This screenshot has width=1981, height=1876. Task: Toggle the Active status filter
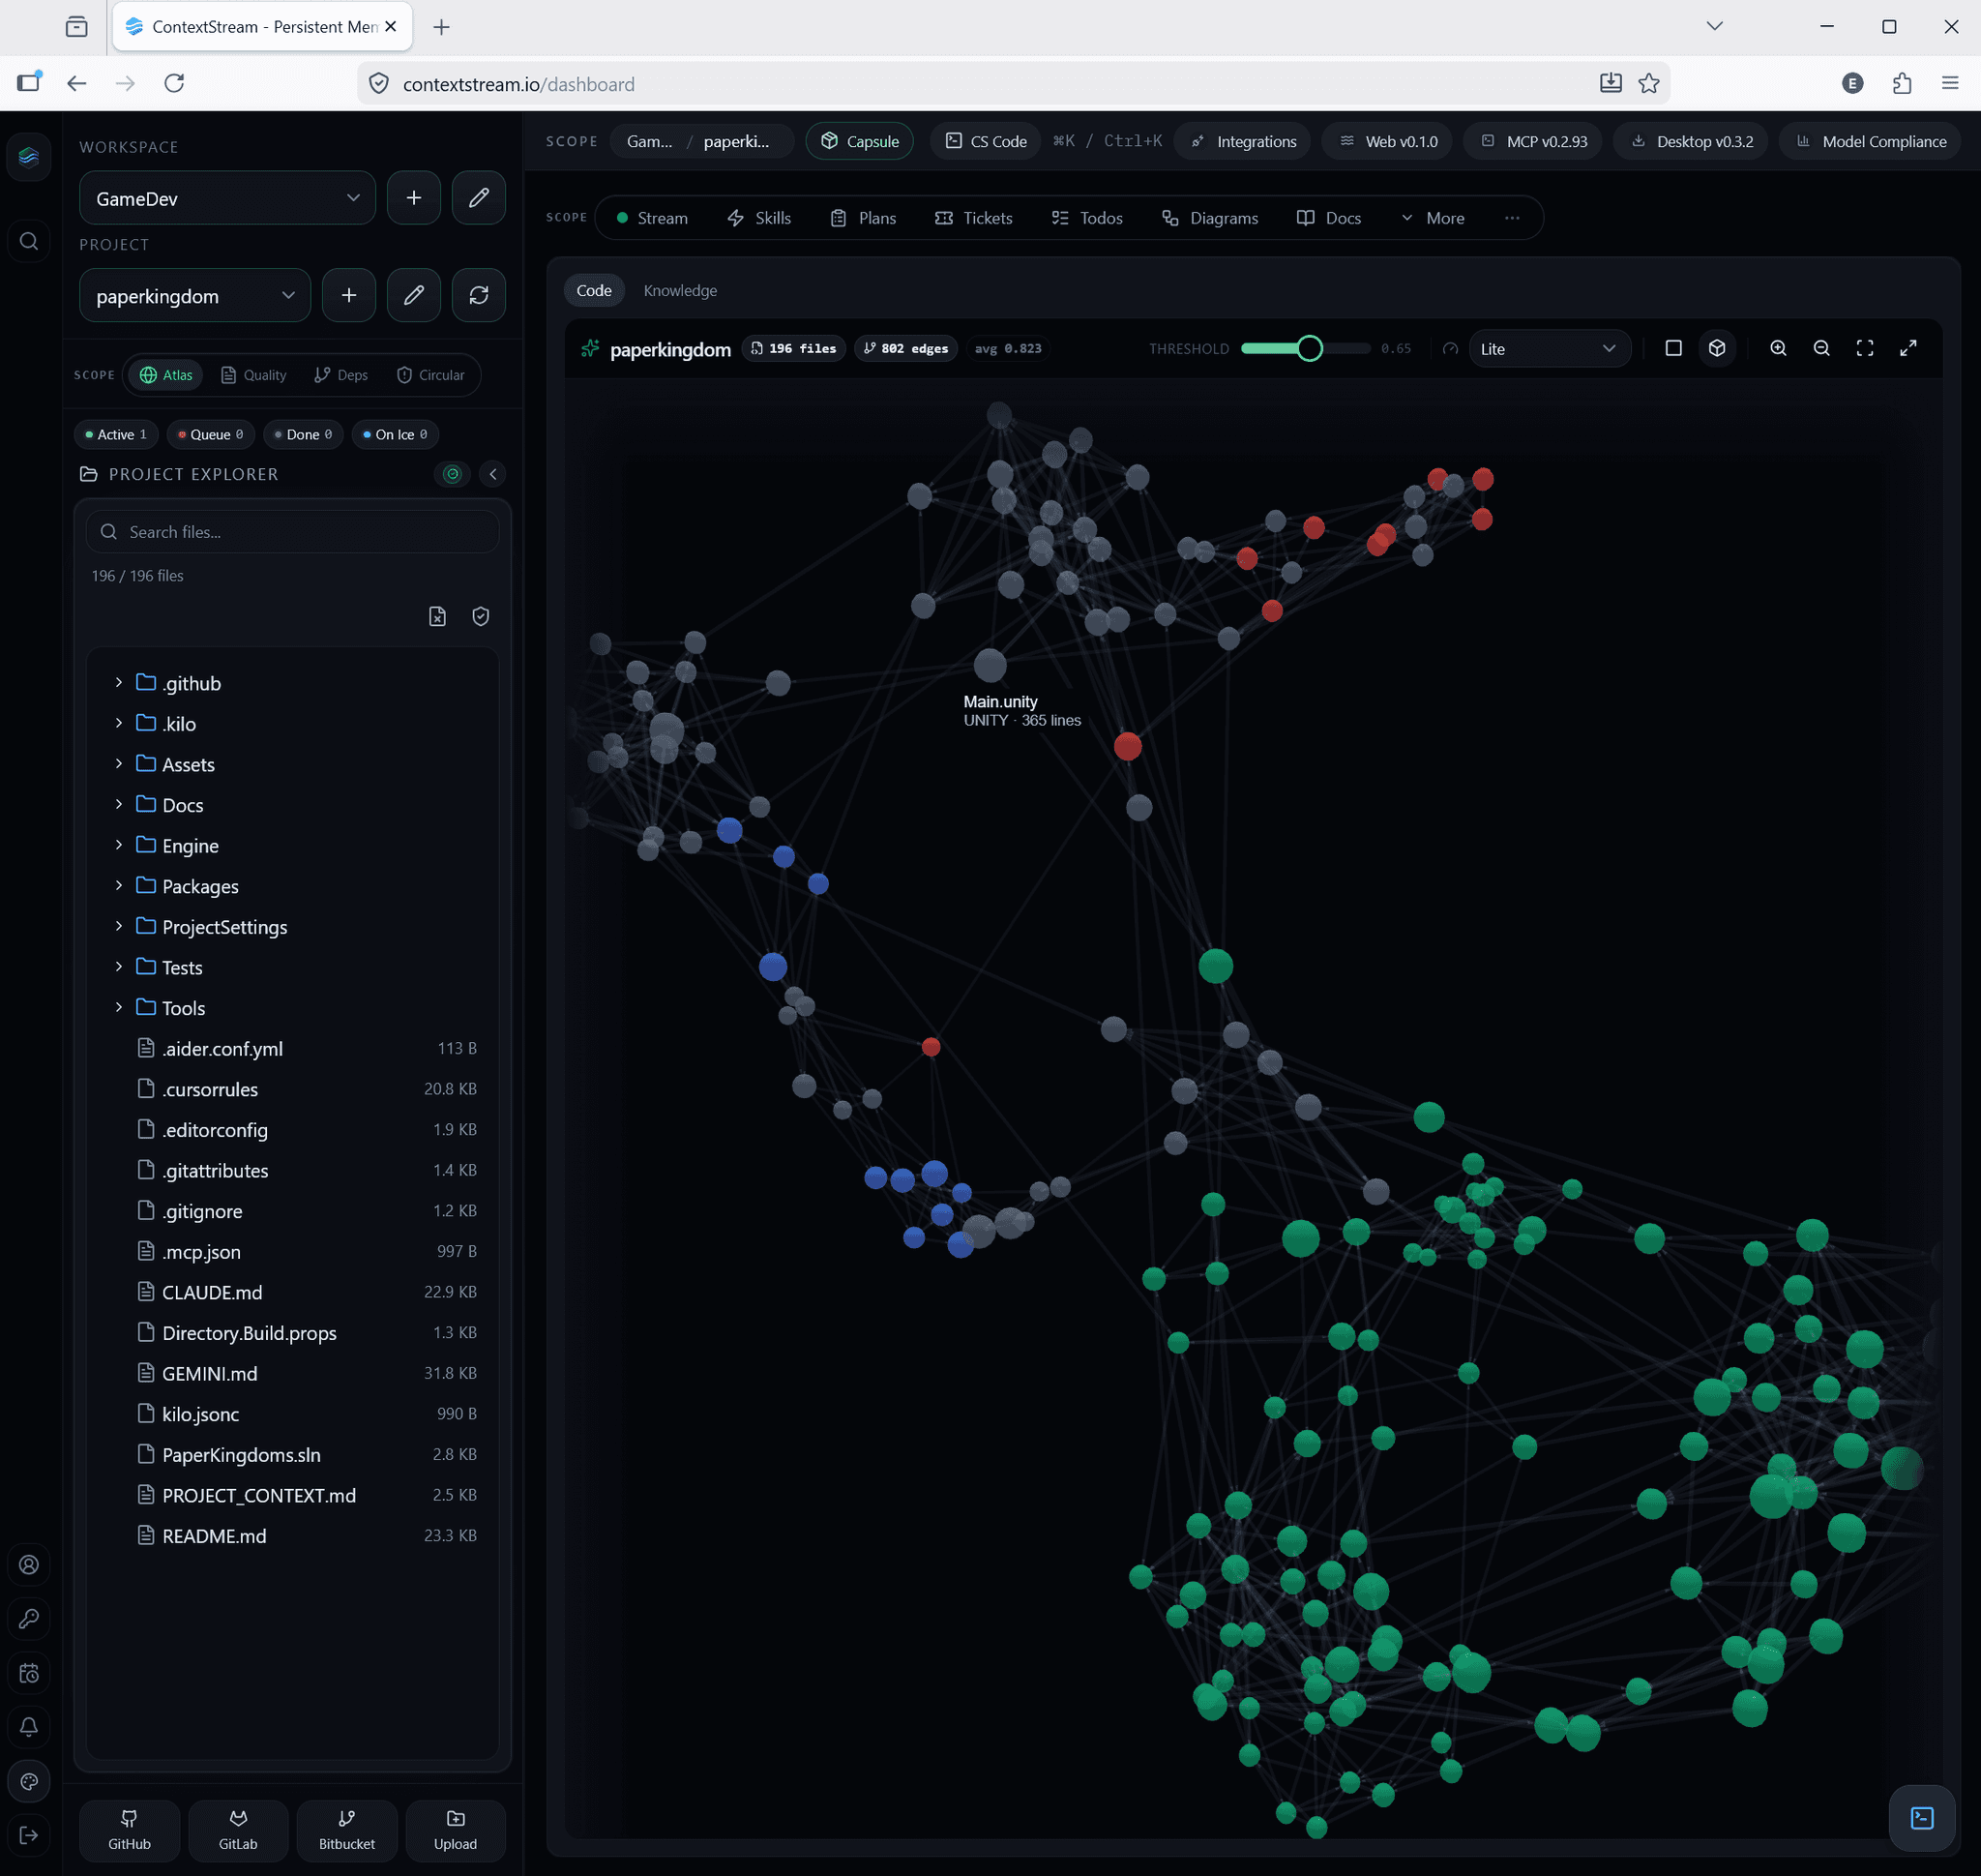click(116, 434)
